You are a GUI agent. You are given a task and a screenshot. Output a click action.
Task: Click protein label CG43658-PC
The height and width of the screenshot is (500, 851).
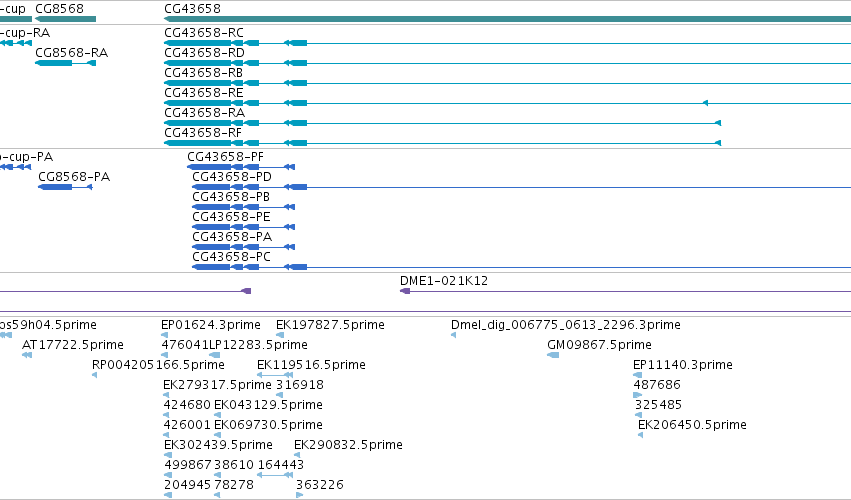point(231,257)
